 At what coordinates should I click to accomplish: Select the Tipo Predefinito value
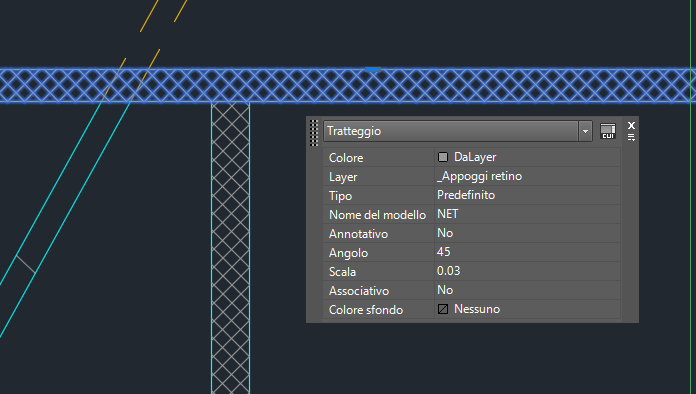click(527, 195)
